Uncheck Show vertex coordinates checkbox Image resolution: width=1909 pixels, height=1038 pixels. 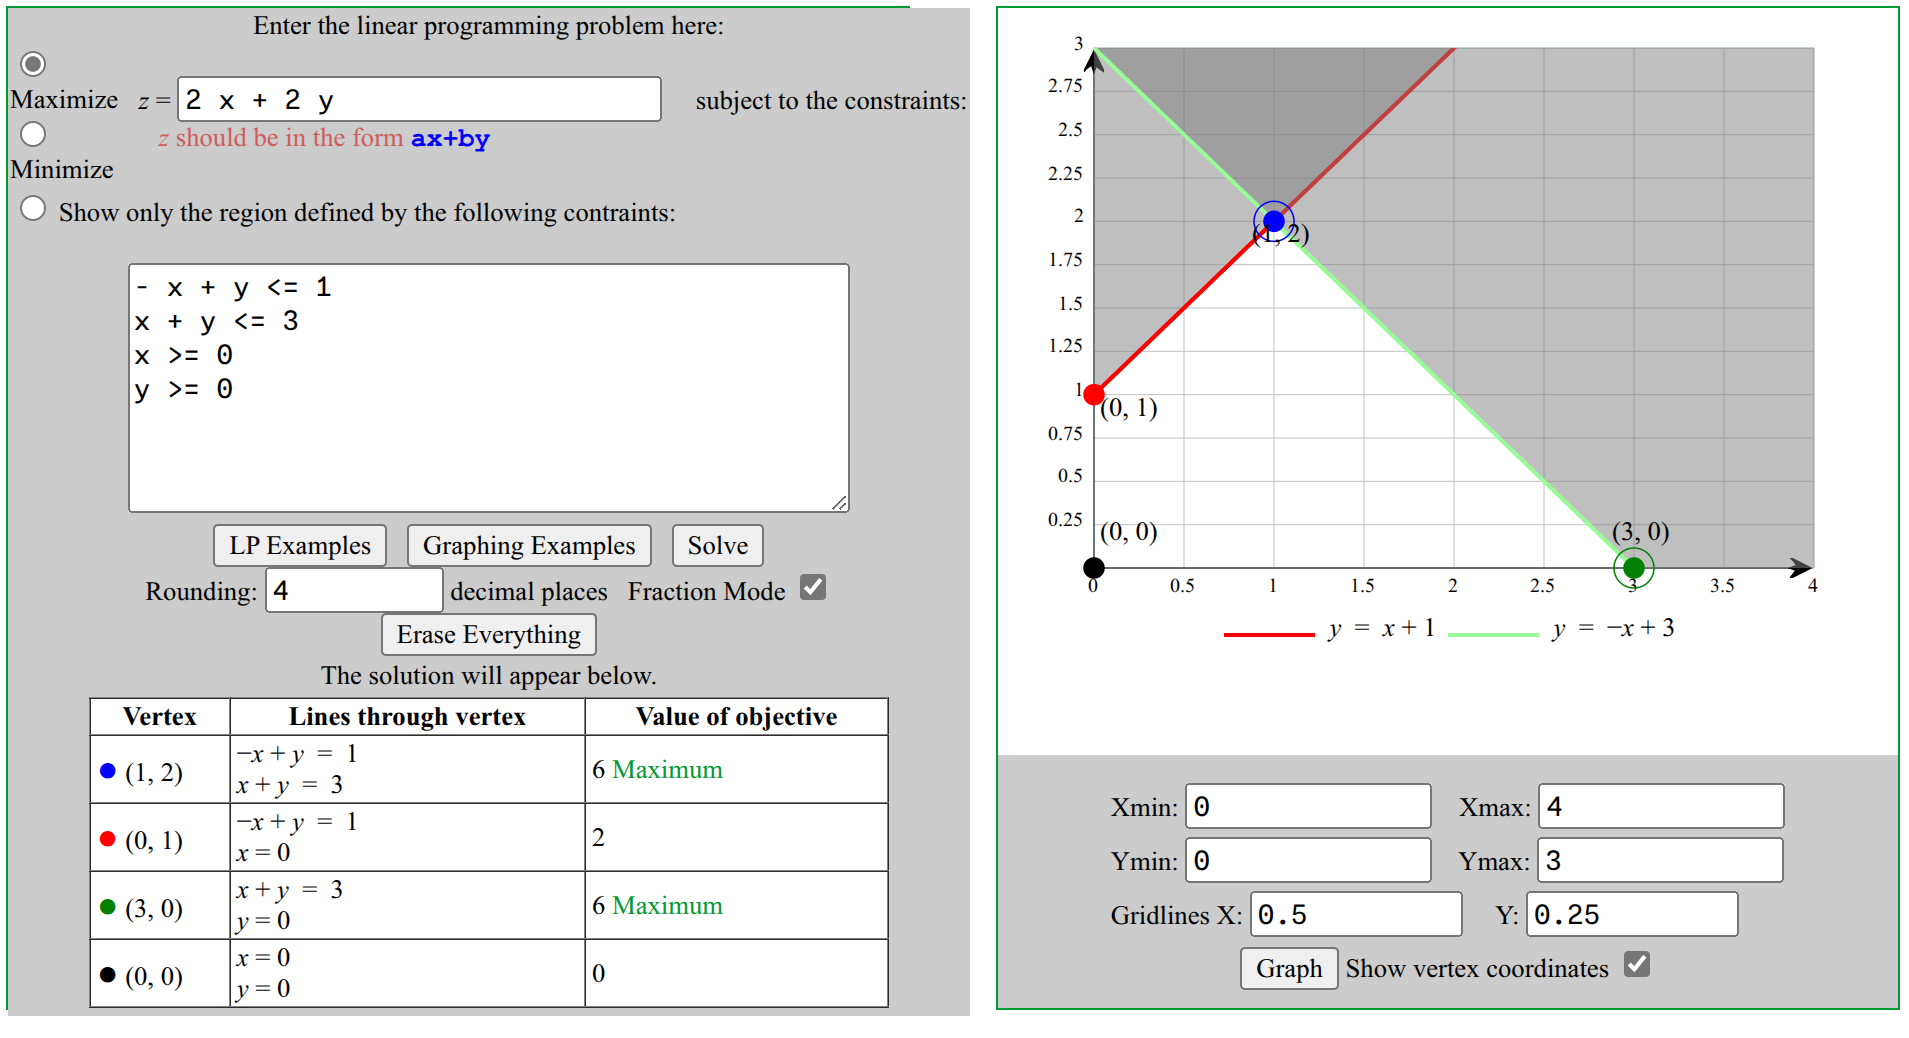tap(1637, 965)
